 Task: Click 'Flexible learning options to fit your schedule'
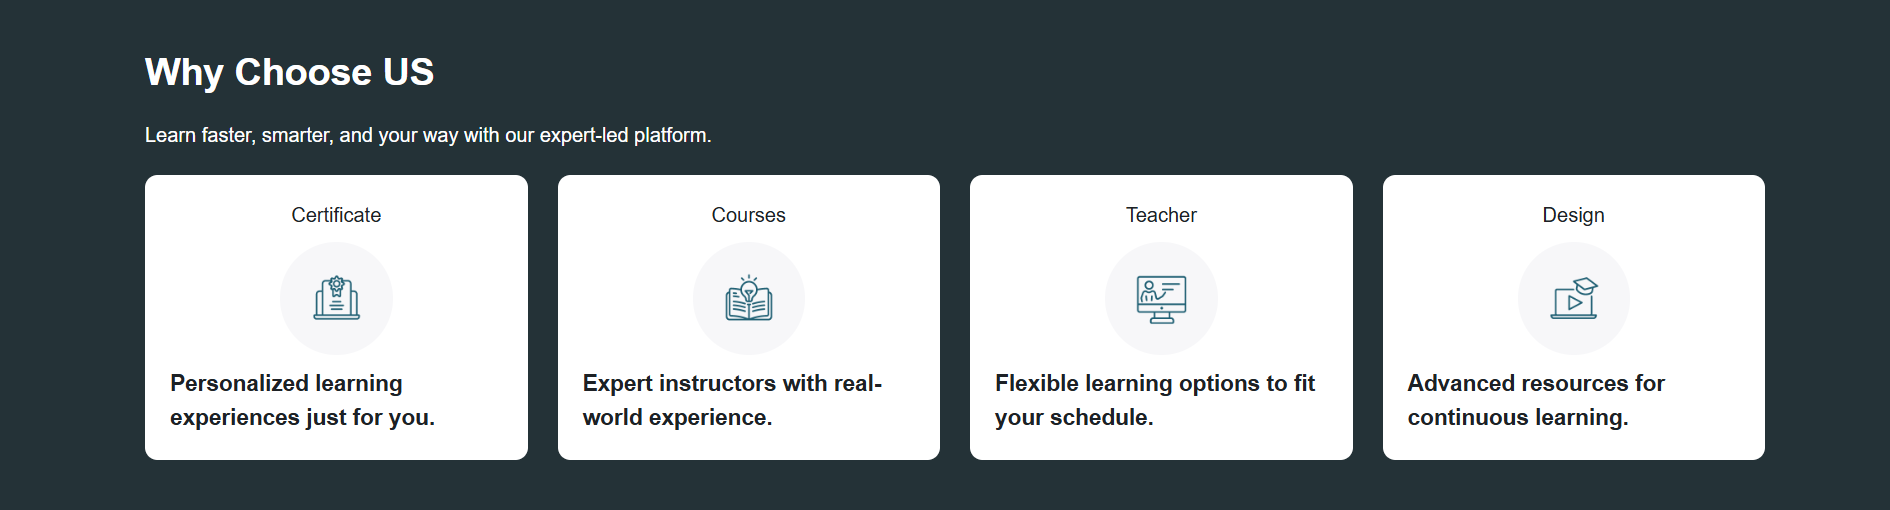[x=1155, y=400]
